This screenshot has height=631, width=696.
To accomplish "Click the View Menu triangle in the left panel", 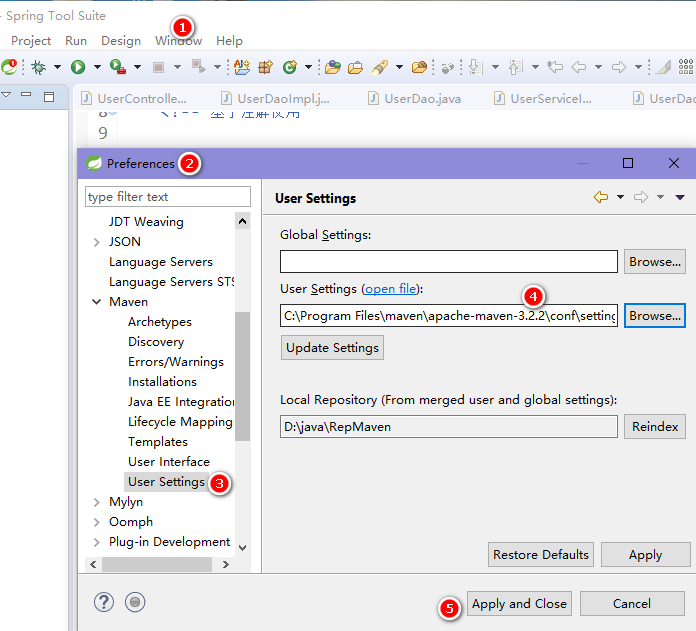I will pyautogui.click(x=6, y=95).
